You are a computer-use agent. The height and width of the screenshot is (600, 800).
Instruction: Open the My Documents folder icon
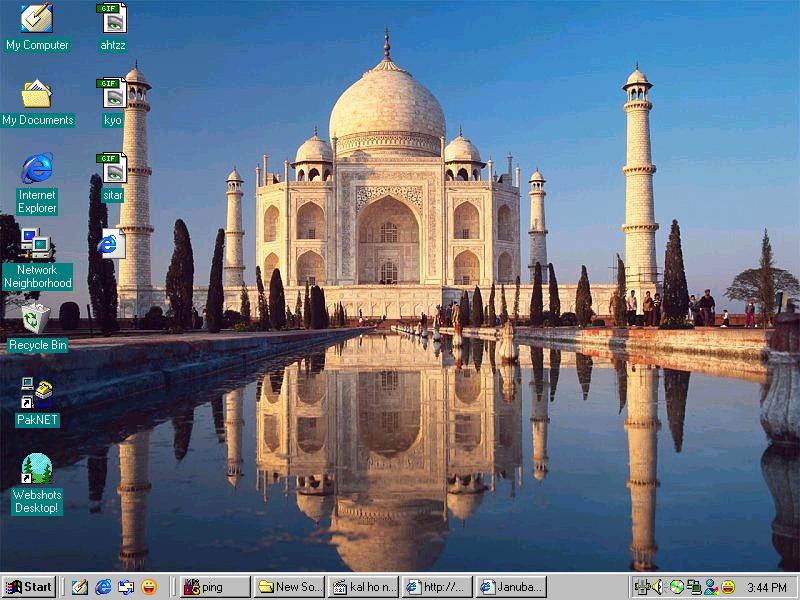37,102
